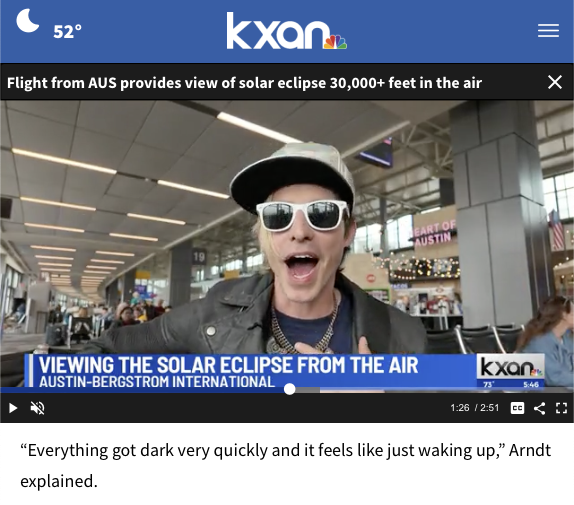Click the NBC peacock logo
574x505 pixels.
335,42
